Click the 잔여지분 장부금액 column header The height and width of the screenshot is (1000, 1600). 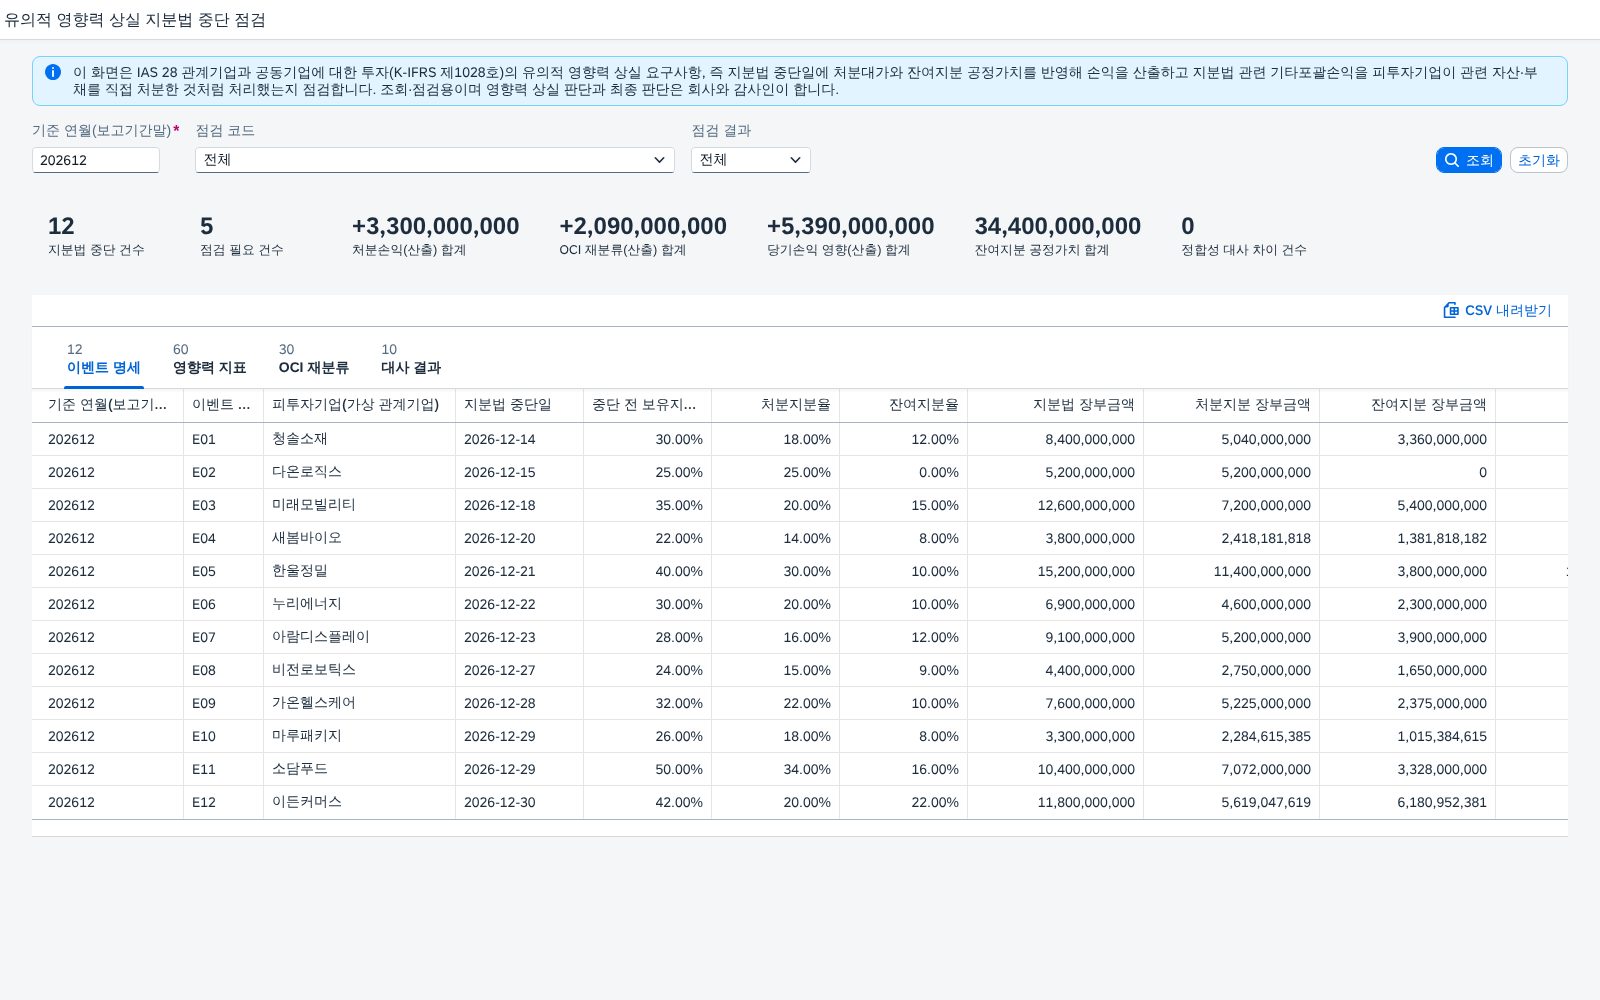[x=1407, y=405]
